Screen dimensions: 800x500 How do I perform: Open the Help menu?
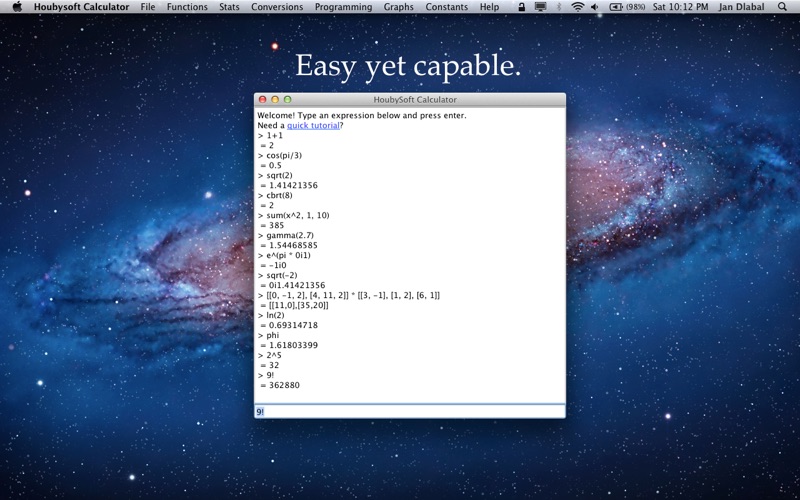pyautogui.click(x=489, y=7)
